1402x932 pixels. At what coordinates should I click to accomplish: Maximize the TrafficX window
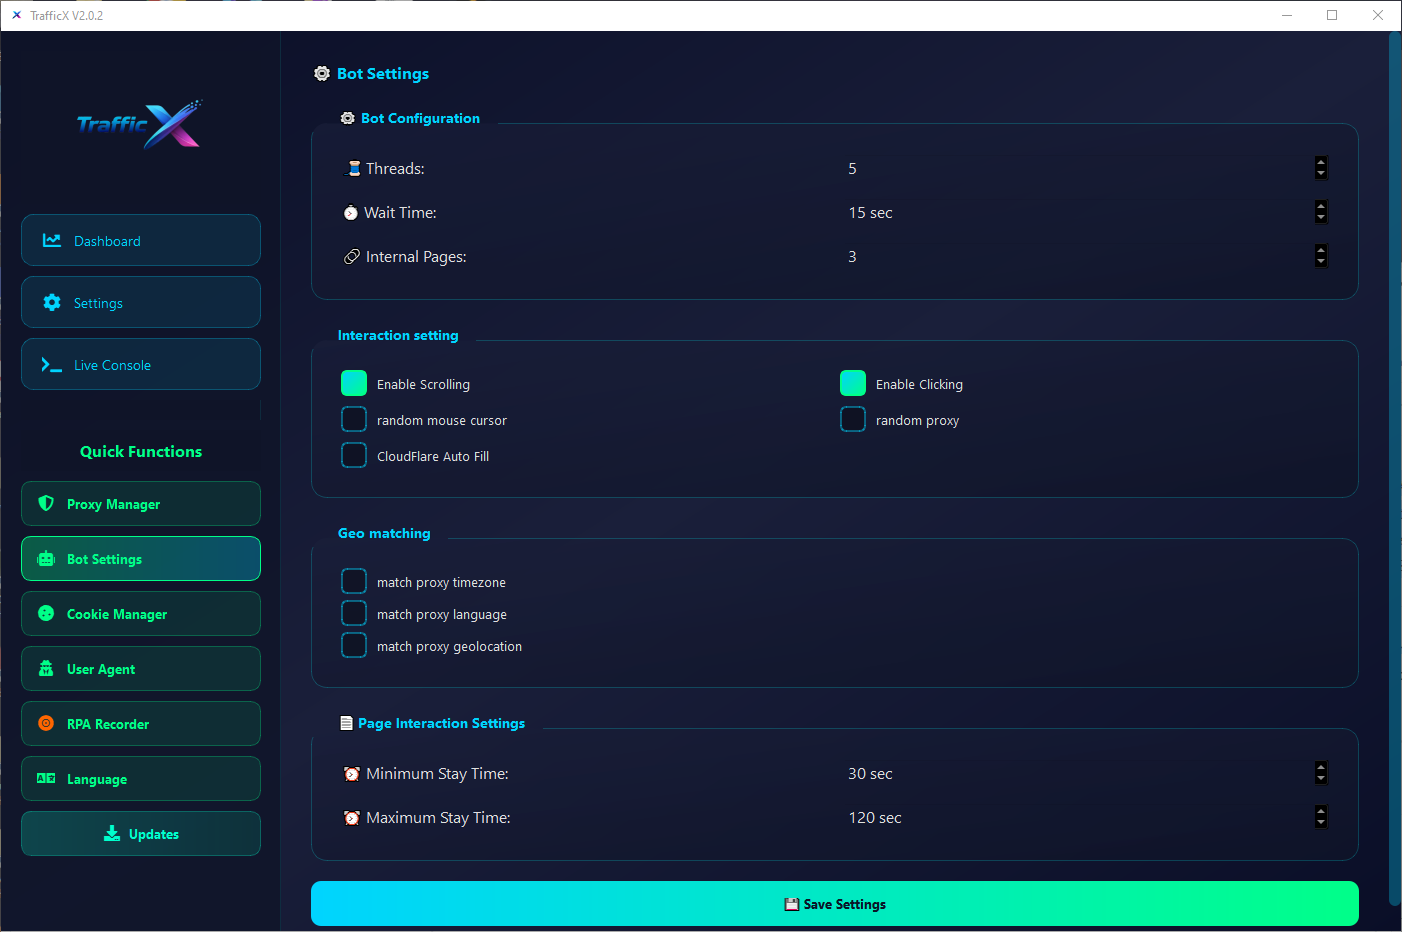(1332, 15)
